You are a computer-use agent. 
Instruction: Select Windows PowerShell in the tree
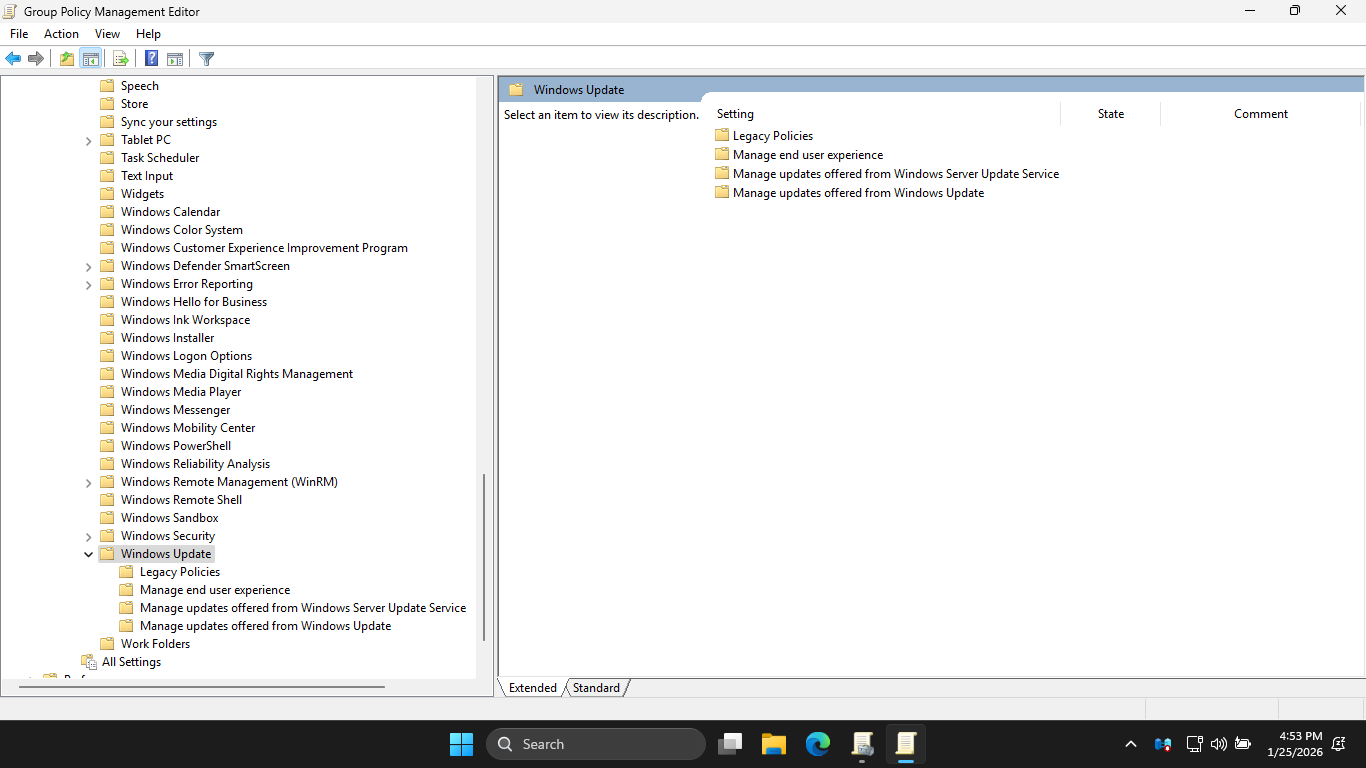176,446
